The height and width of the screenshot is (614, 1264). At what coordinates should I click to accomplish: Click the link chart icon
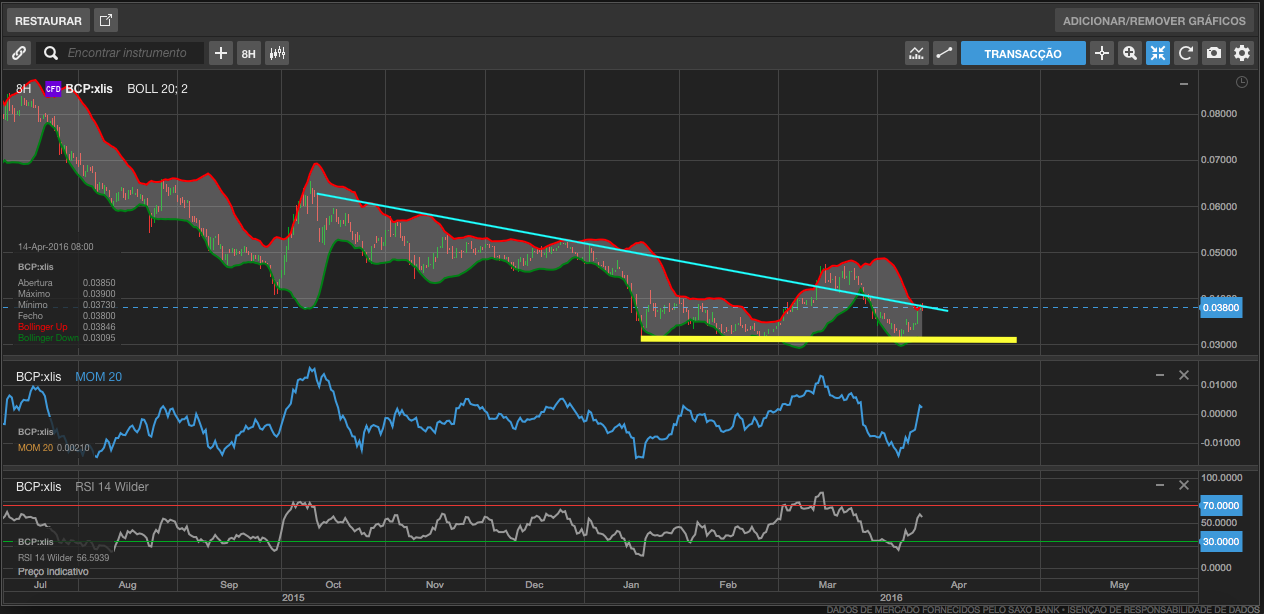tap(19, 53)
